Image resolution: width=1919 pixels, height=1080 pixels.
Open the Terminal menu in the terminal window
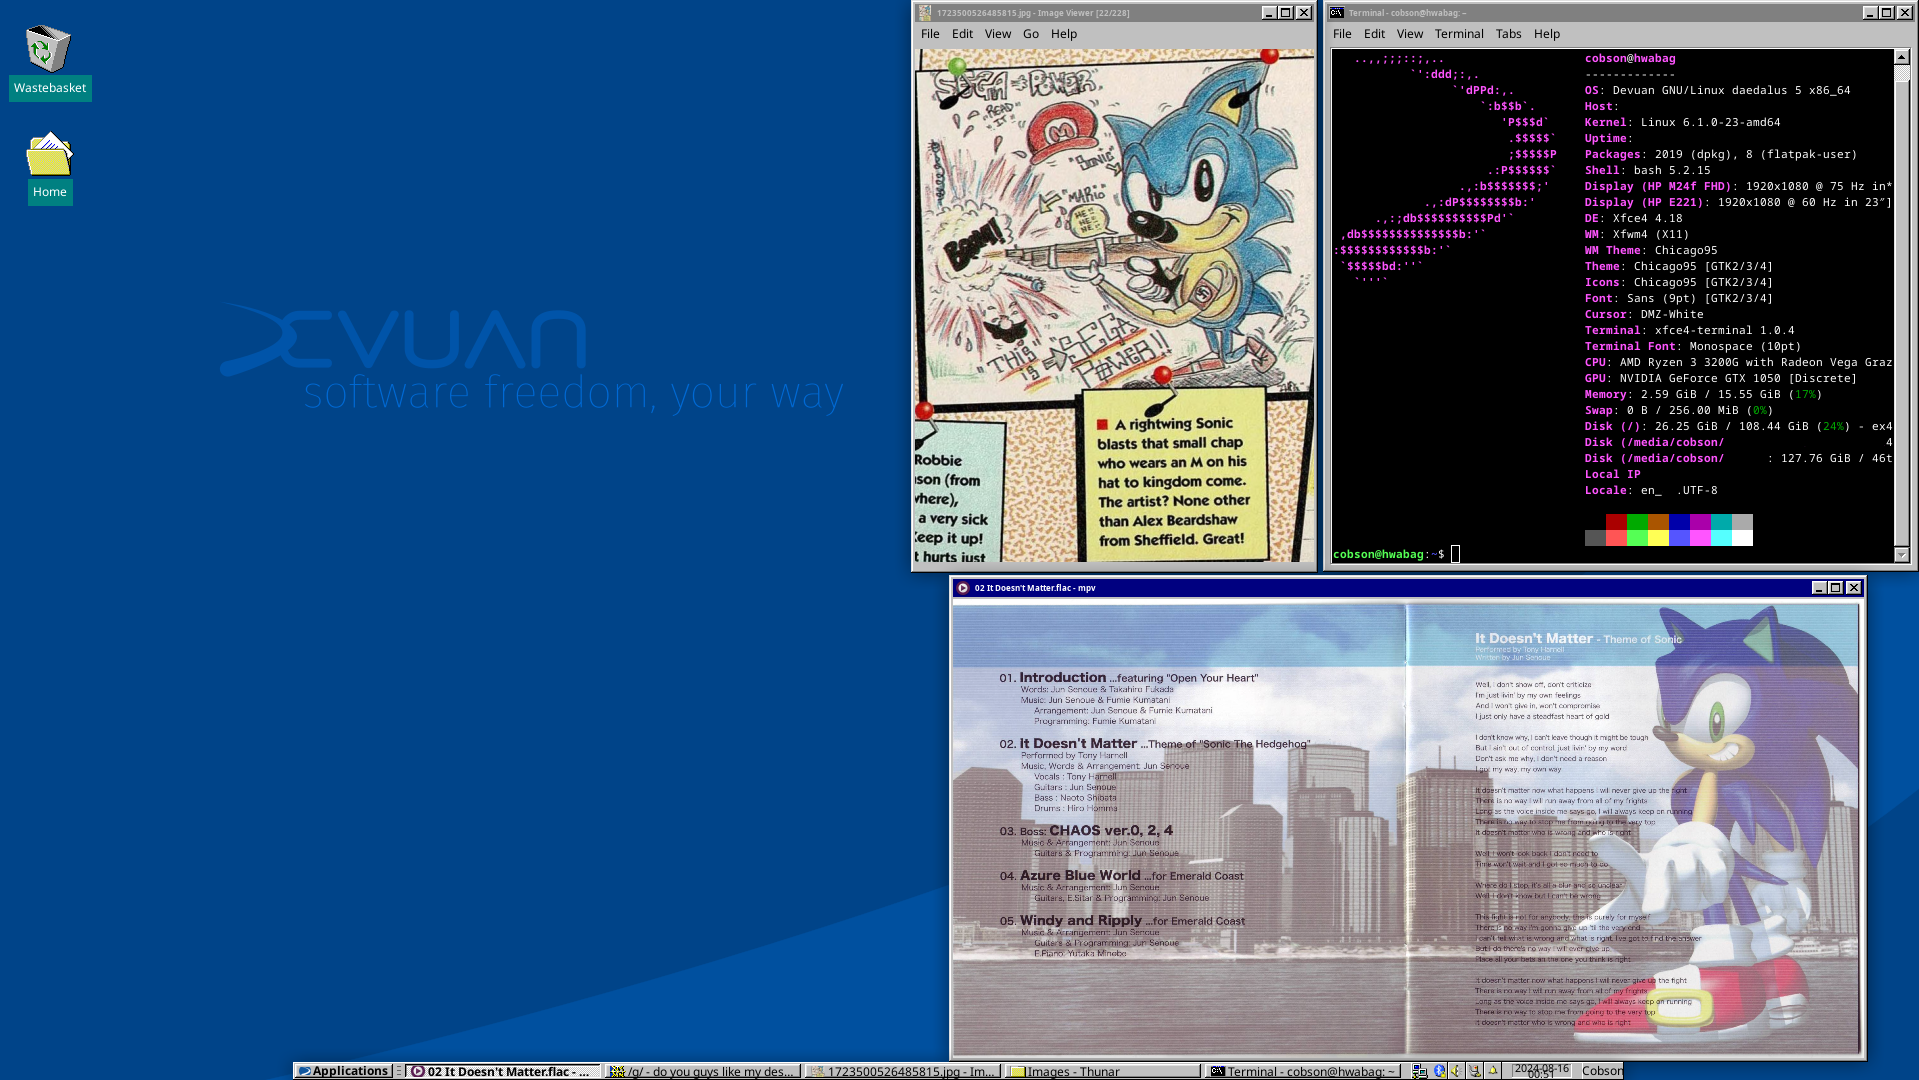click(x=1459, y=34)
